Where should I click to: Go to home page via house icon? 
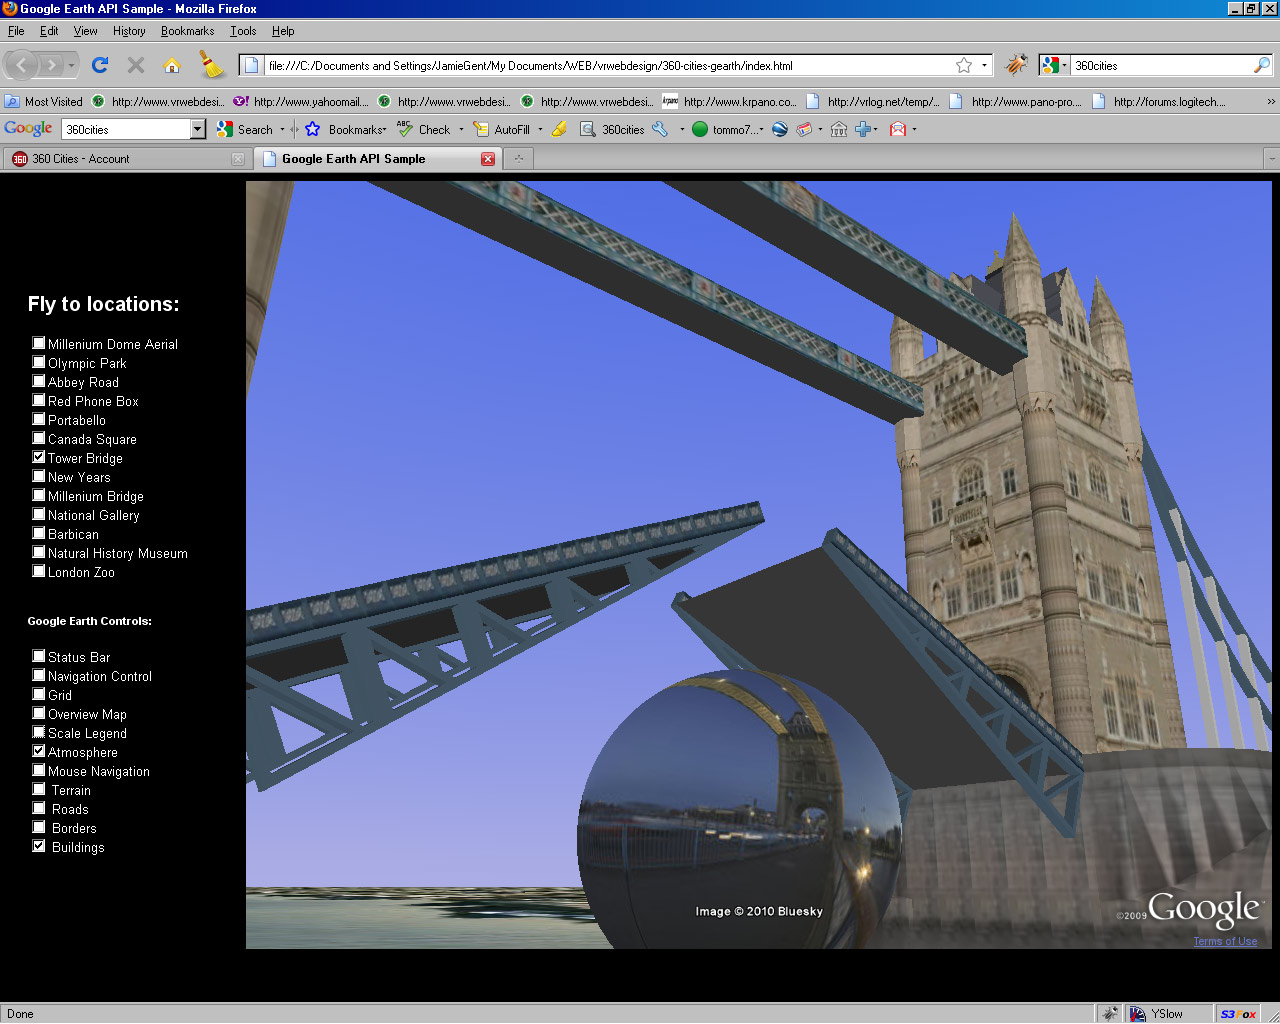172,65
